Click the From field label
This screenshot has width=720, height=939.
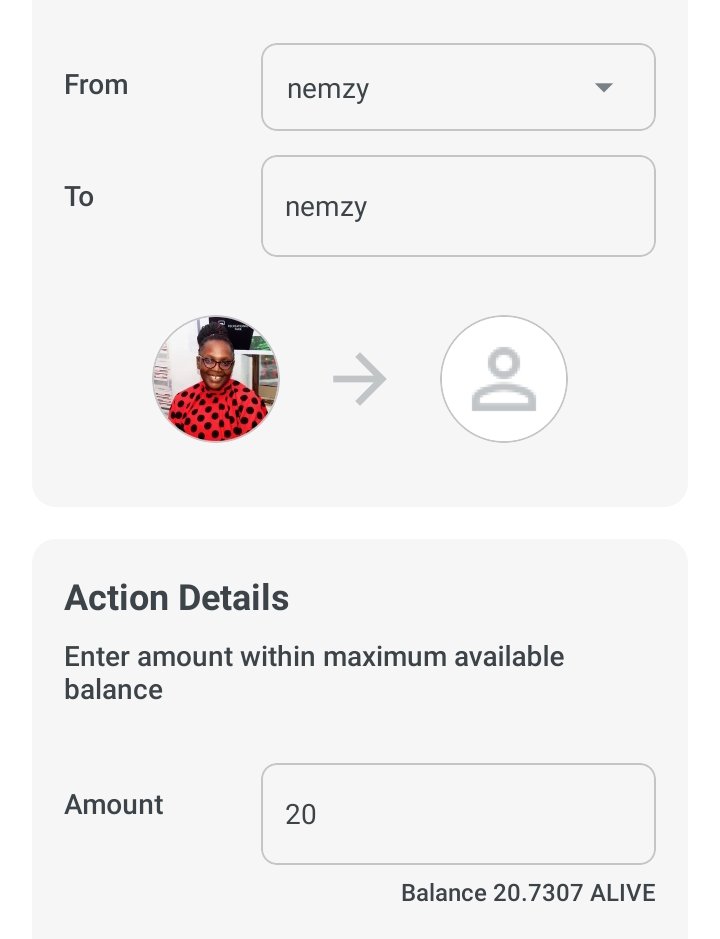pos(96,85)
